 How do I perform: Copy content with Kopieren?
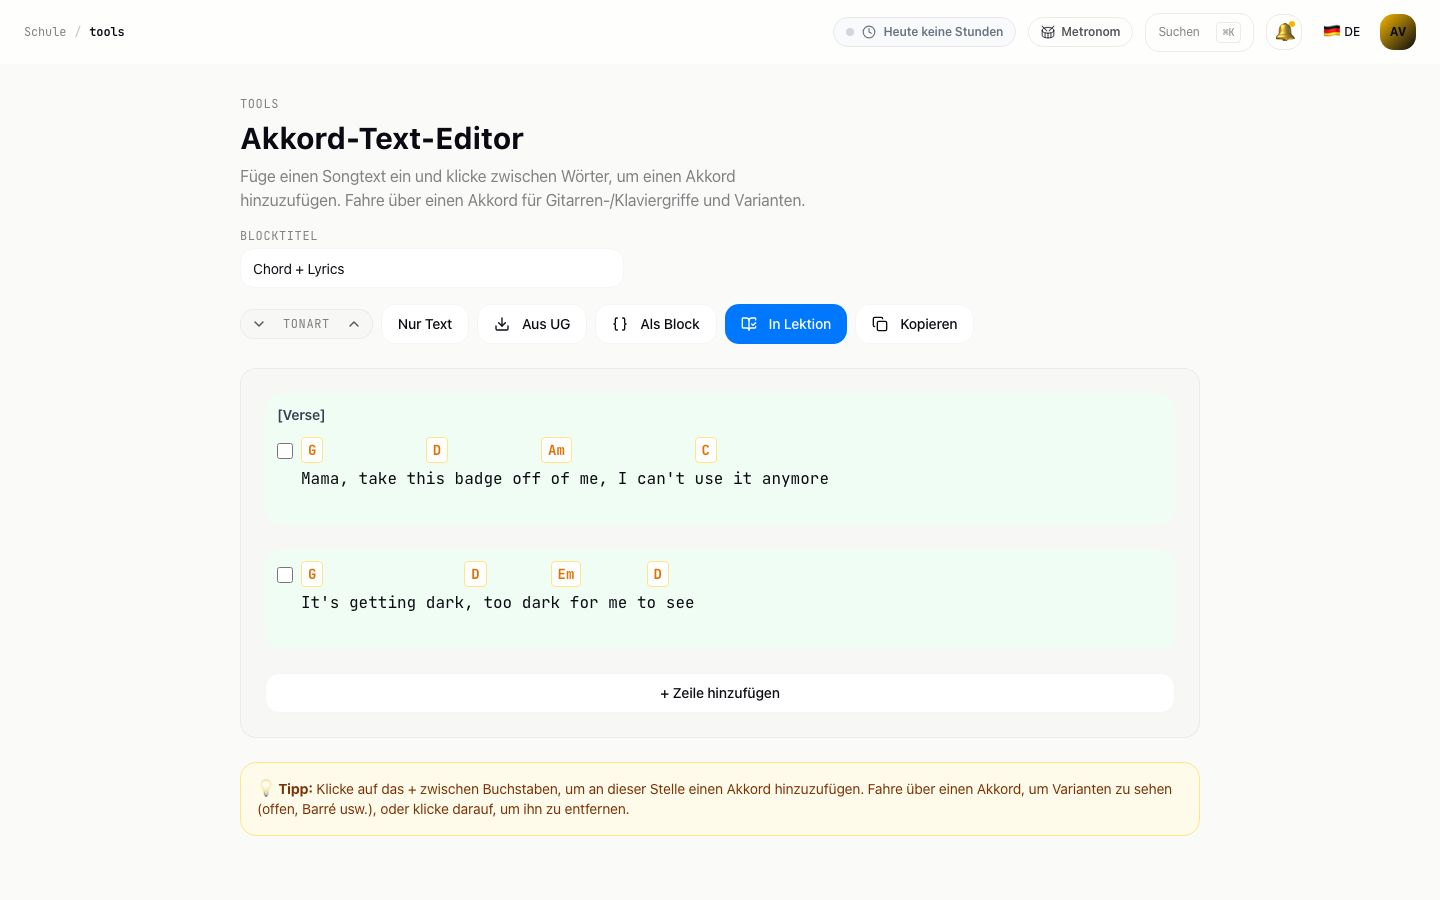pos(915,324)
